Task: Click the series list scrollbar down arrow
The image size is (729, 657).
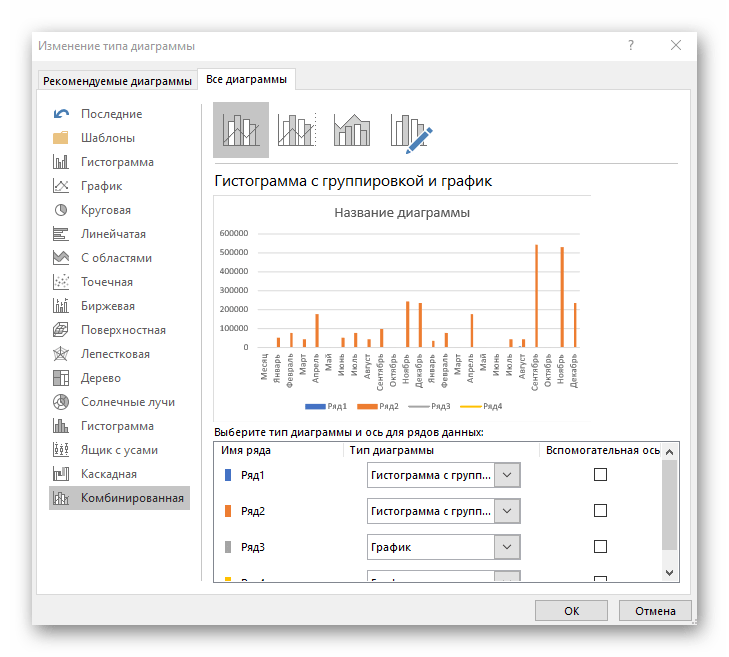Action: click(669, 573)
